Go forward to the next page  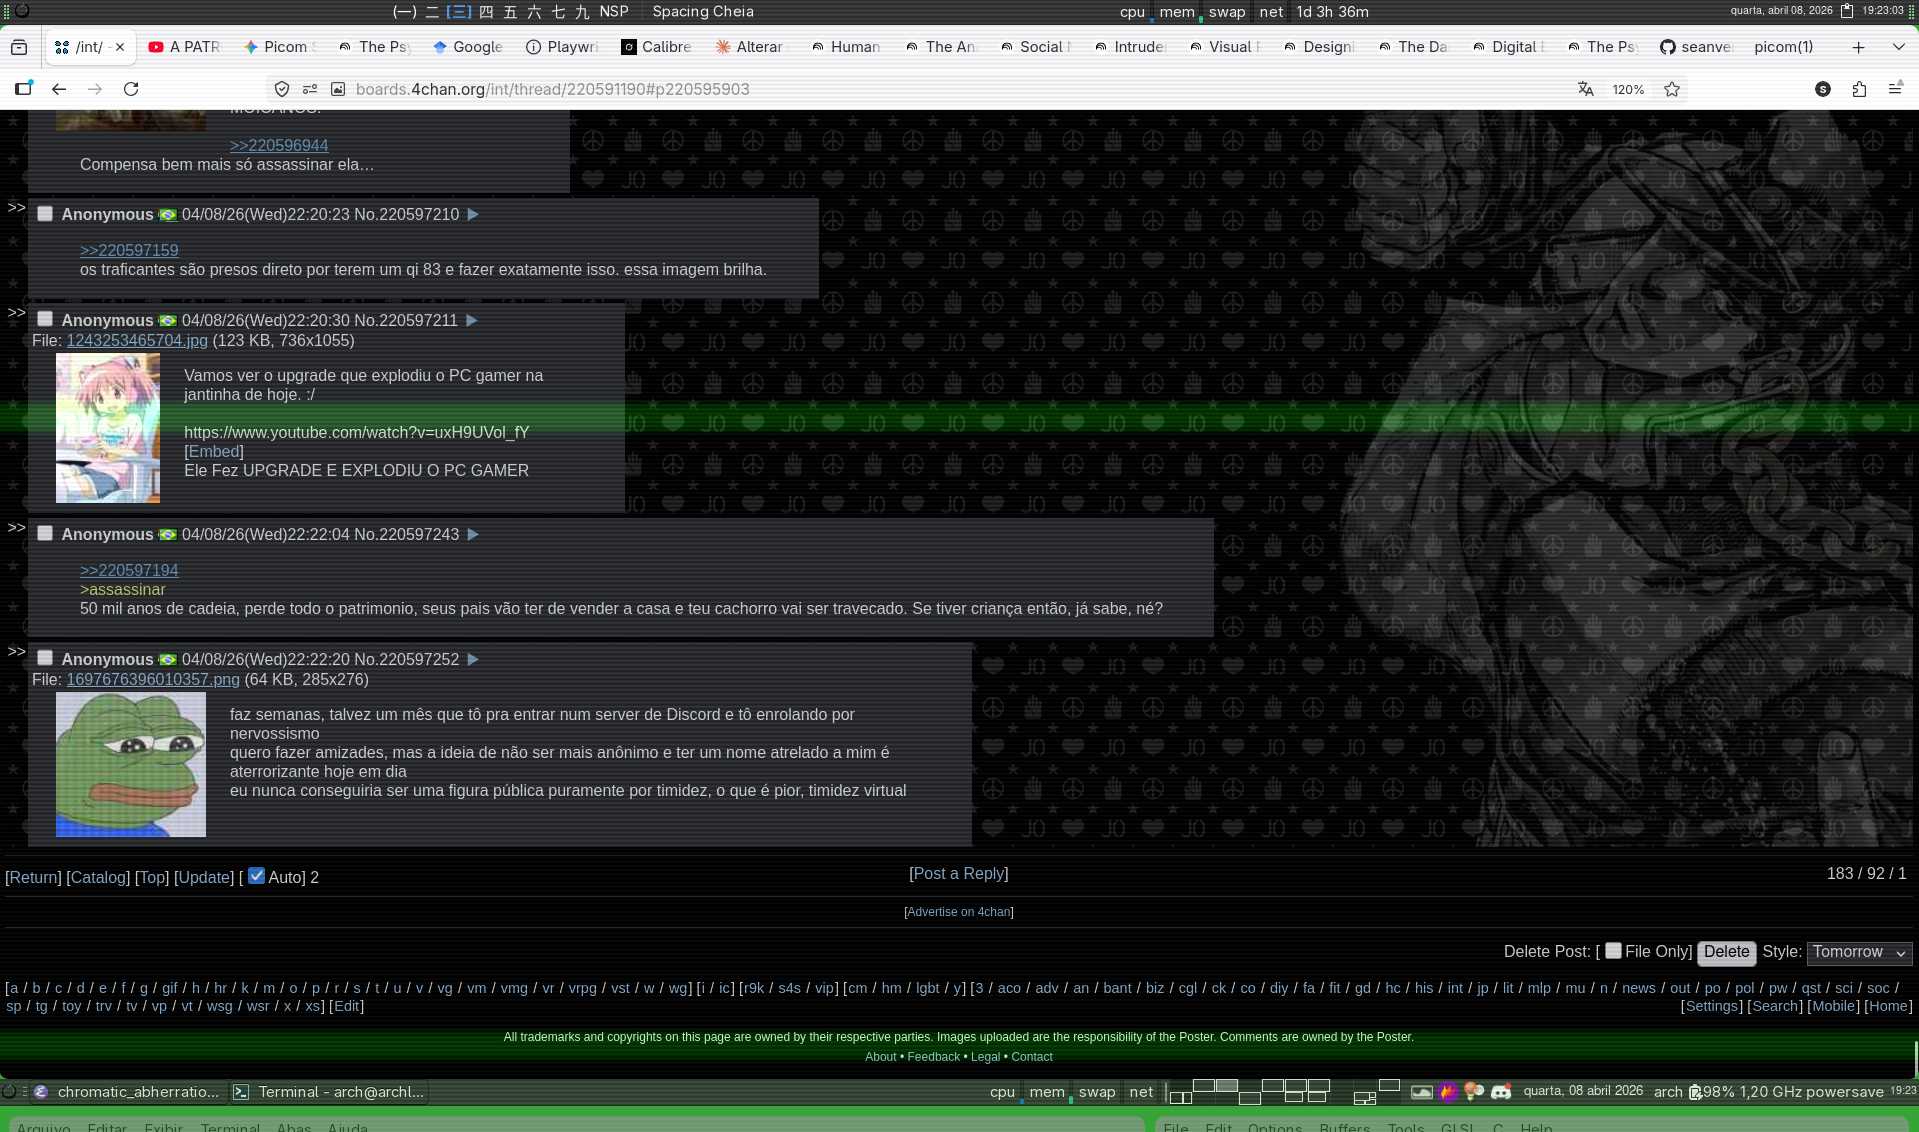pos(95,89)
